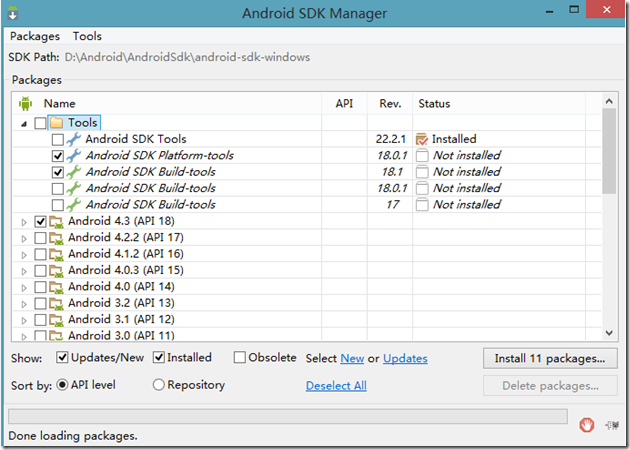Screen dimensions: 630x450
Task: Check the Android 4.2.2 (API 17) checkbox
Action: [40, 238]
